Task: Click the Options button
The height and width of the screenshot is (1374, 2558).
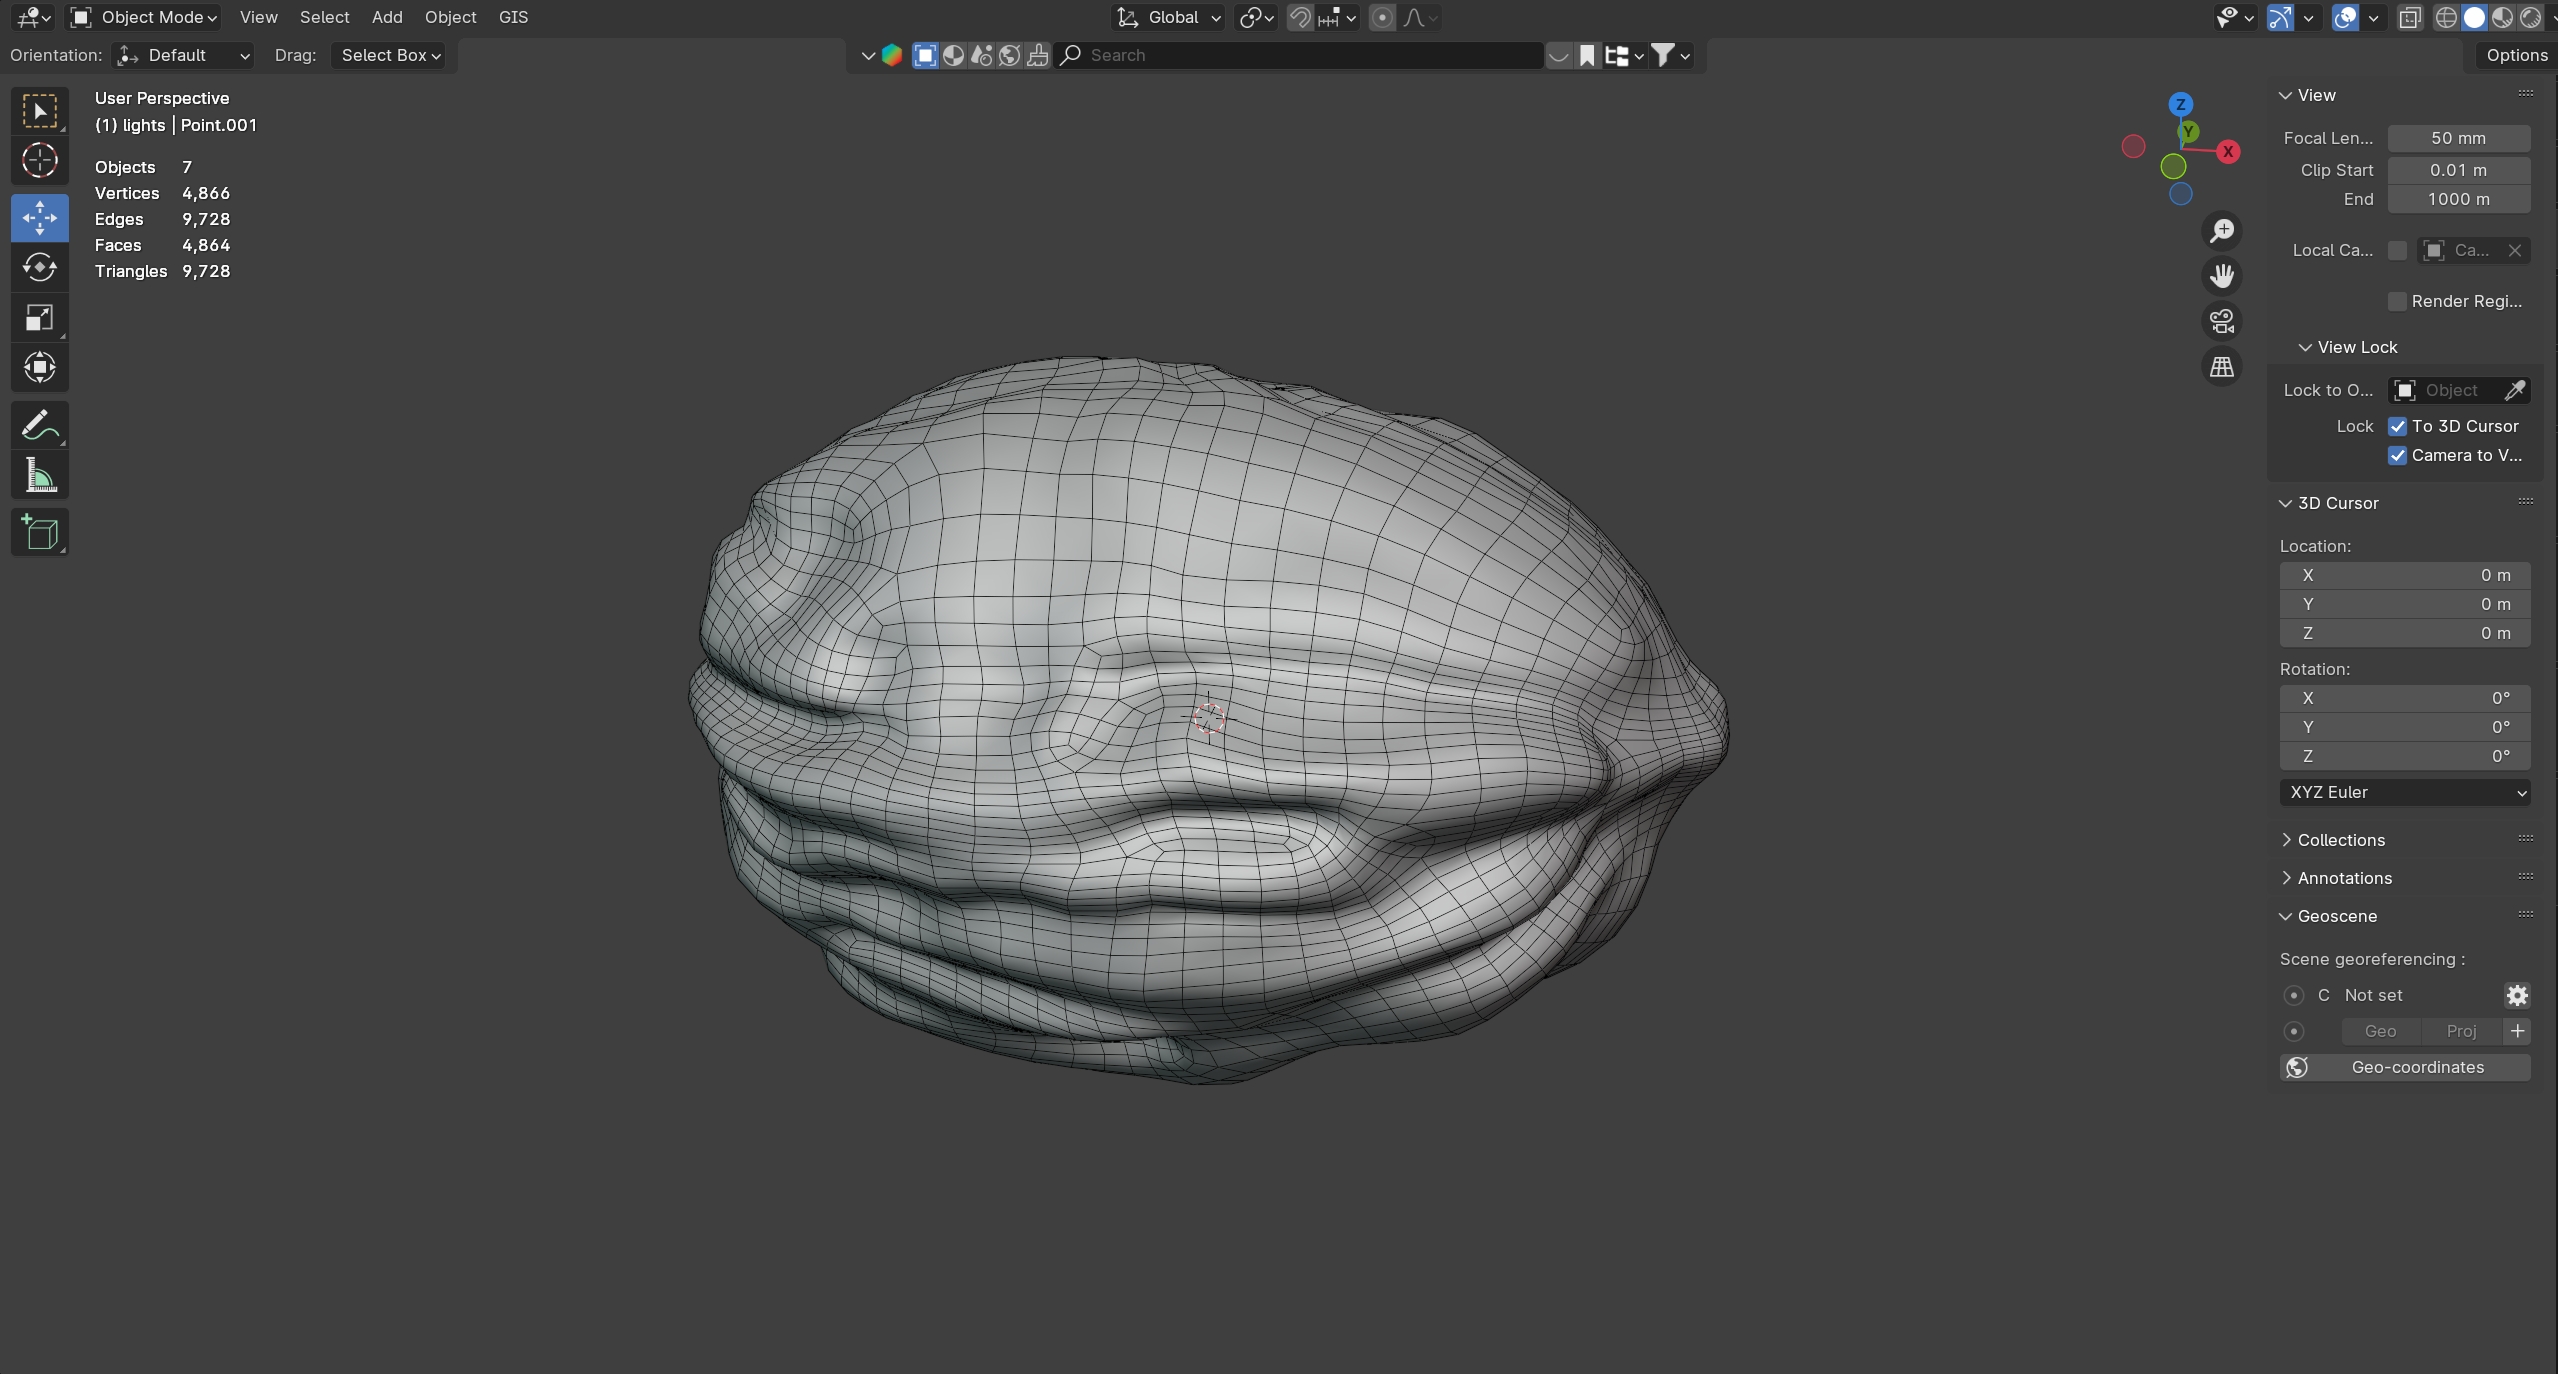Action: click(x=2516, y=55)
